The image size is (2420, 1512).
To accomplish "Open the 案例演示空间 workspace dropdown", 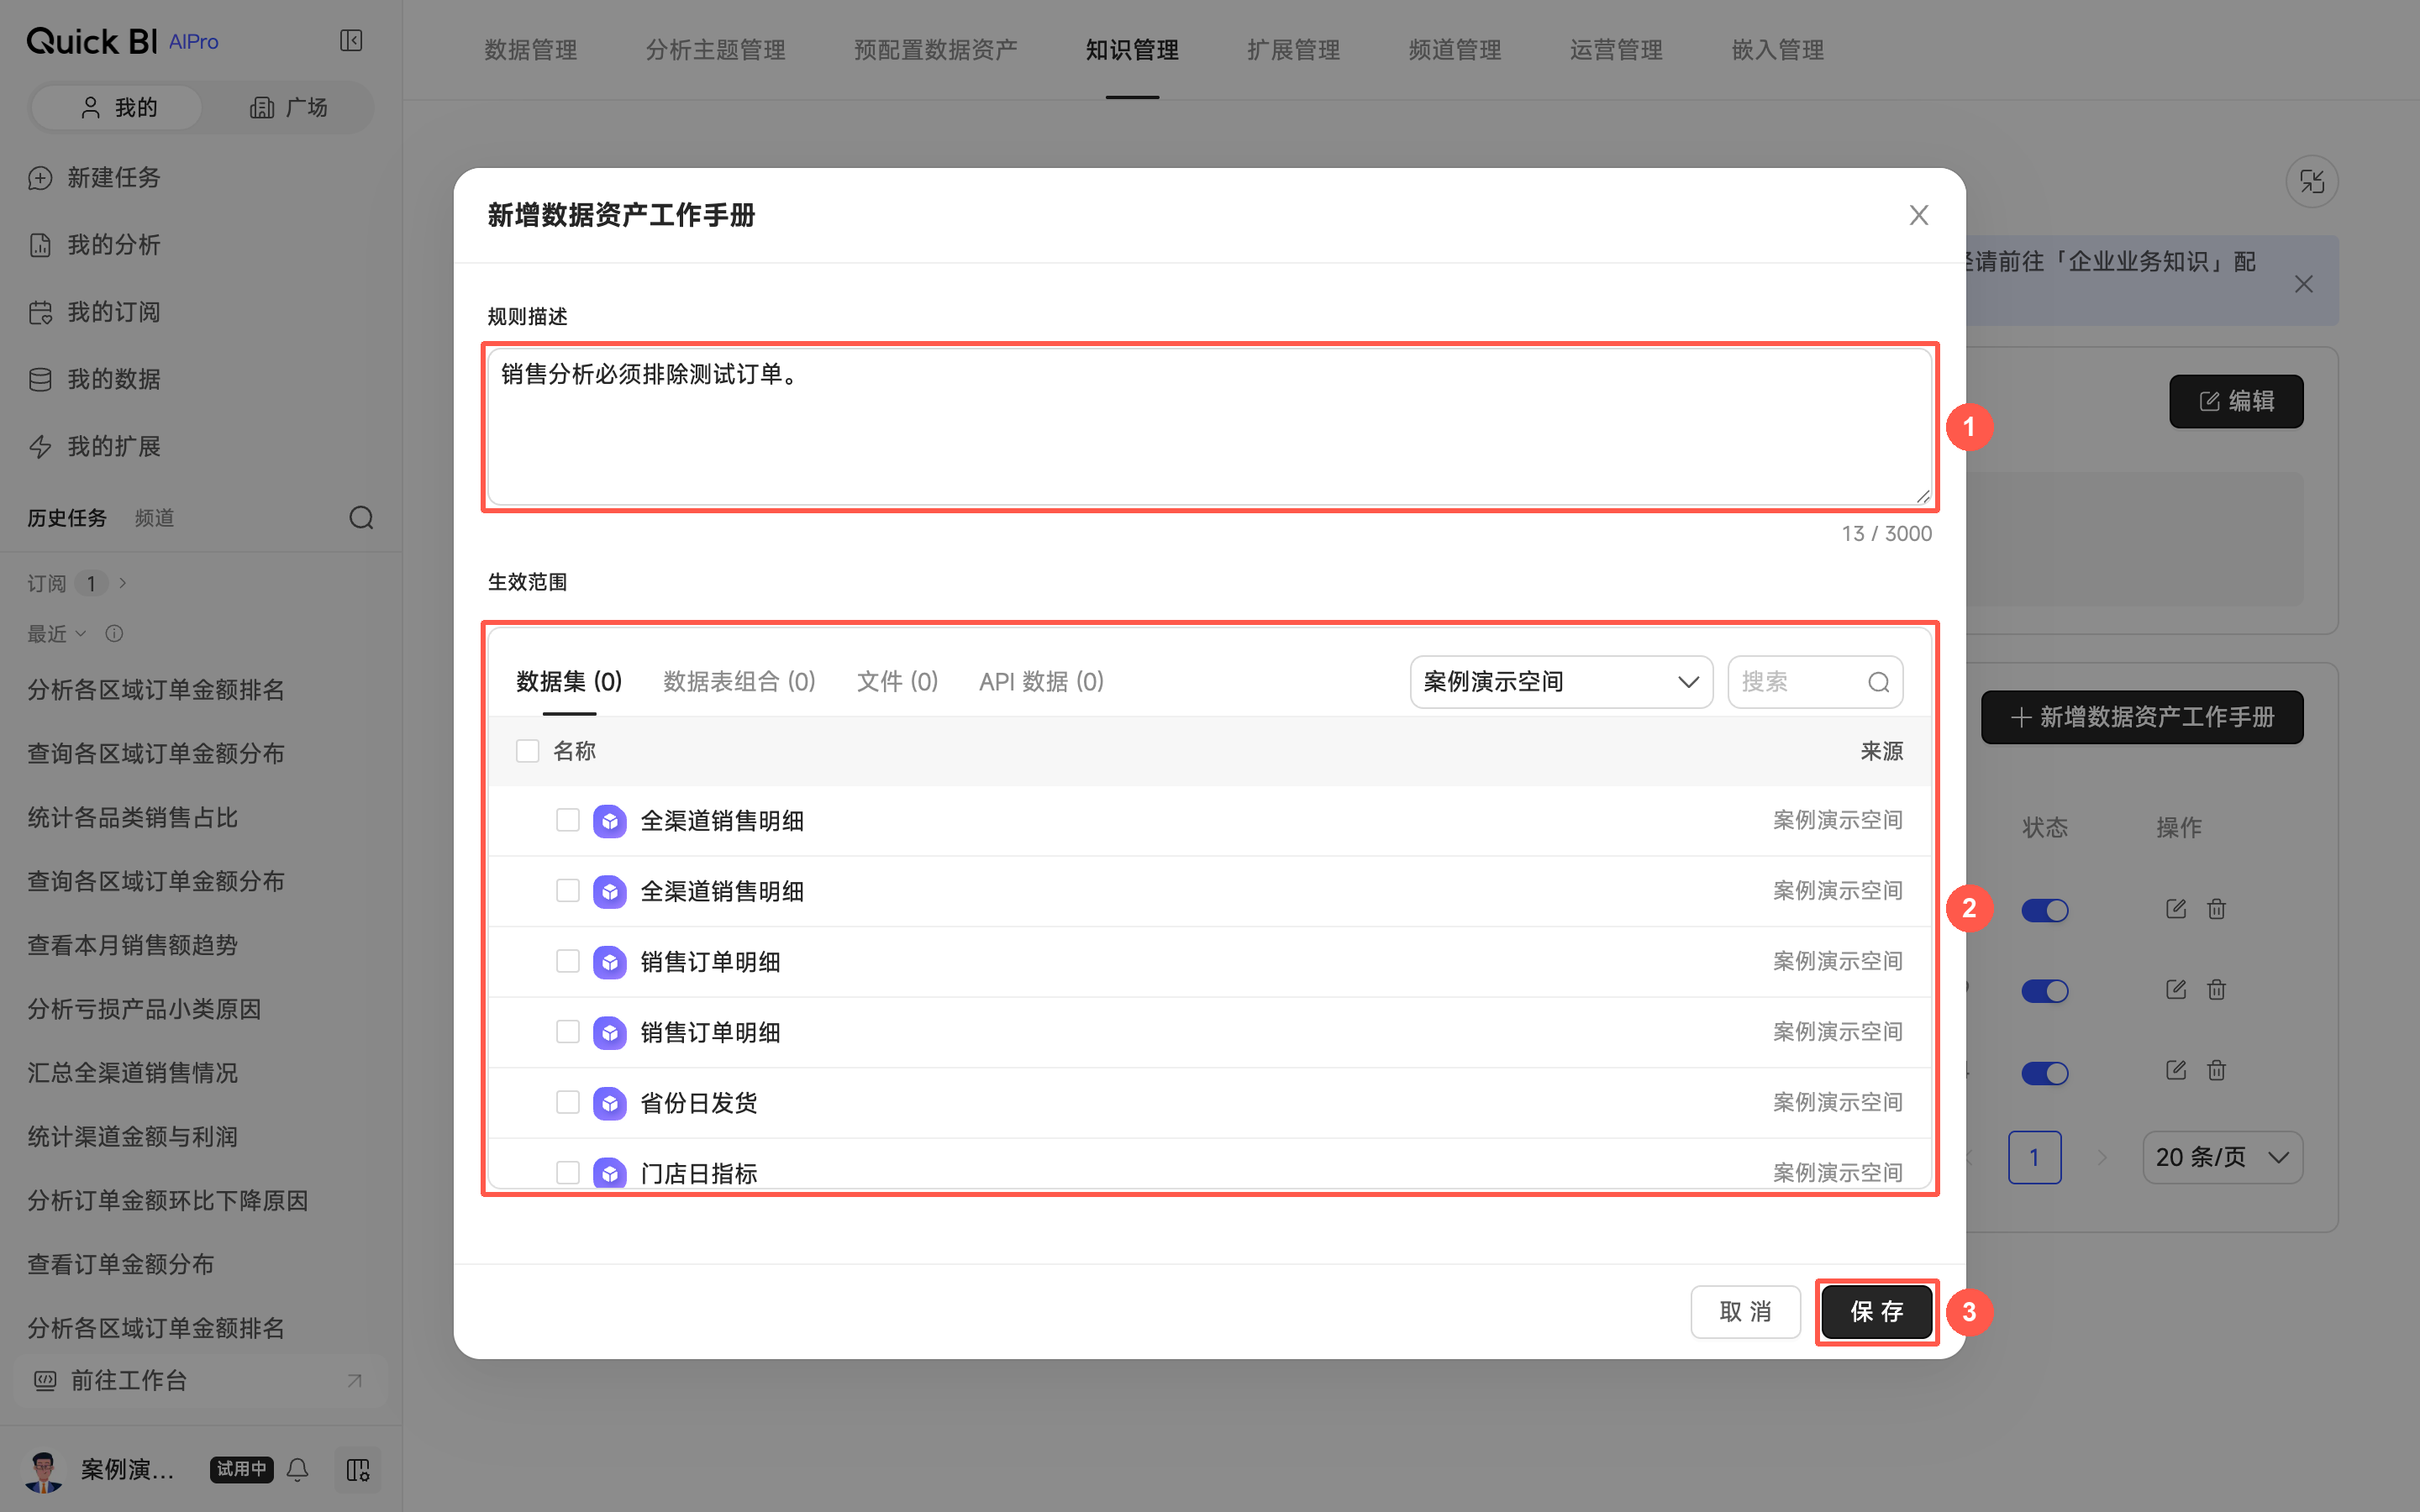I will [x=1561, y=682].
